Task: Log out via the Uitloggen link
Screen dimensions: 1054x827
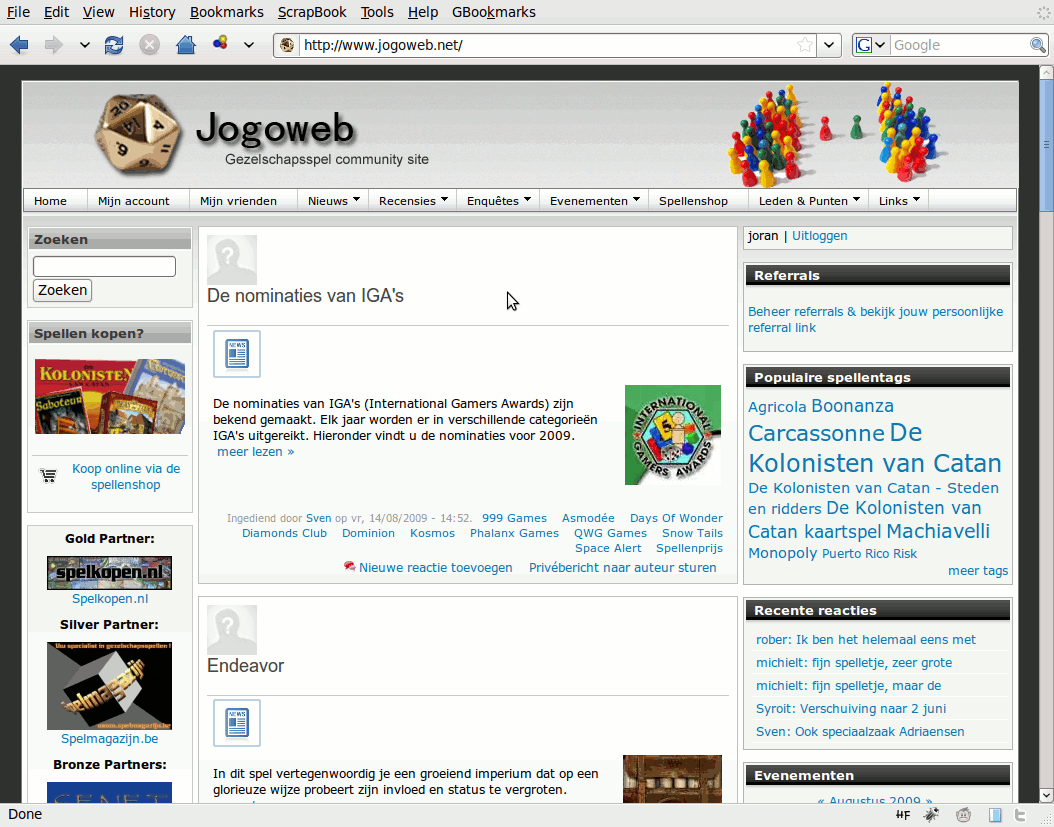Action: (819, 236)
